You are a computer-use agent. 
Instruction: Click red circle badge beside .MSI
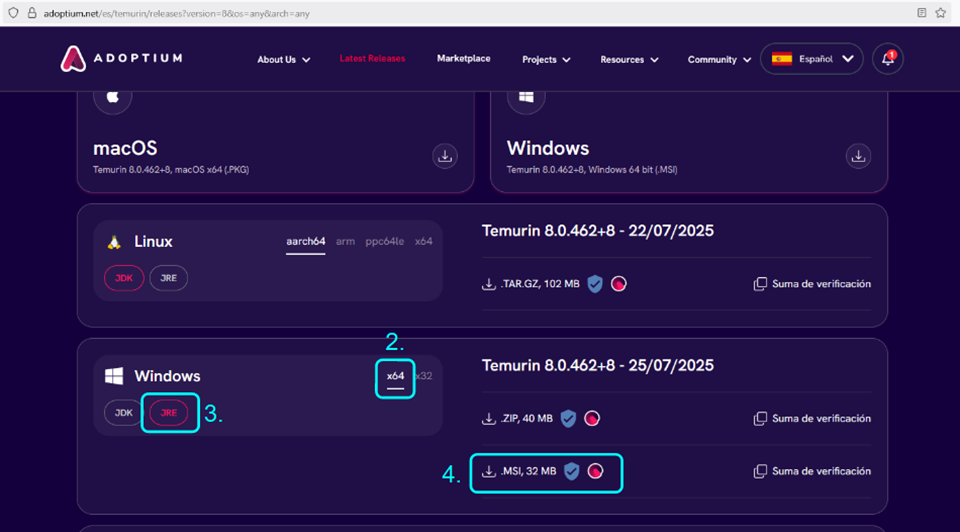595,471
